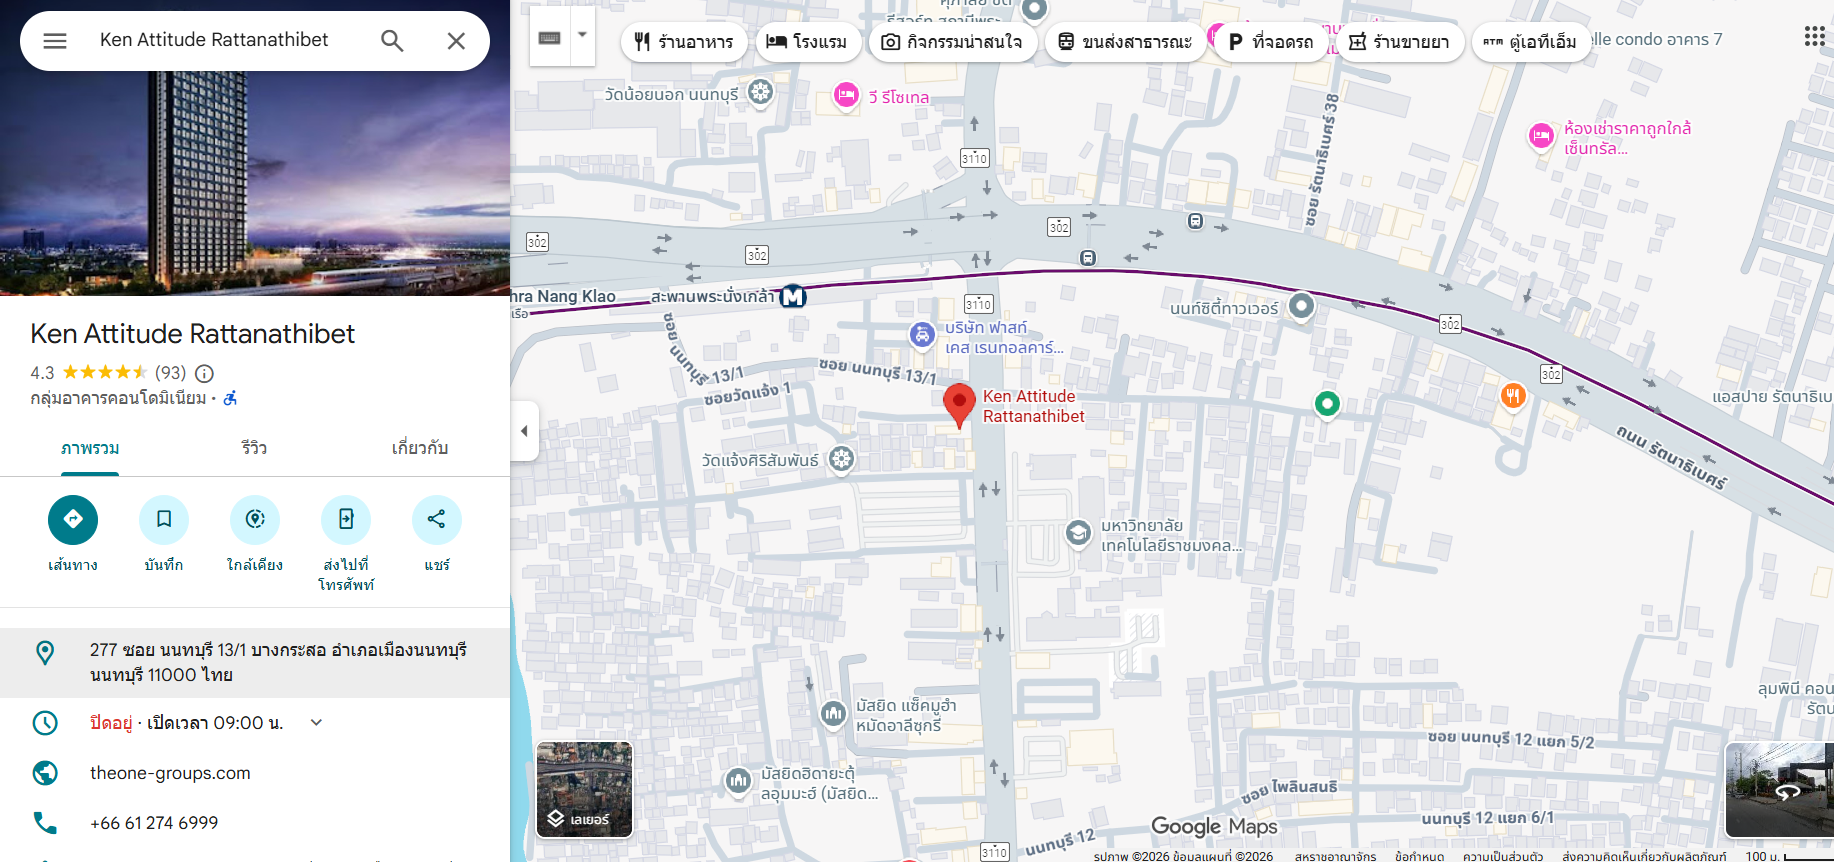
Task: Clear the search with the X icon
Action: coord(456,41)
